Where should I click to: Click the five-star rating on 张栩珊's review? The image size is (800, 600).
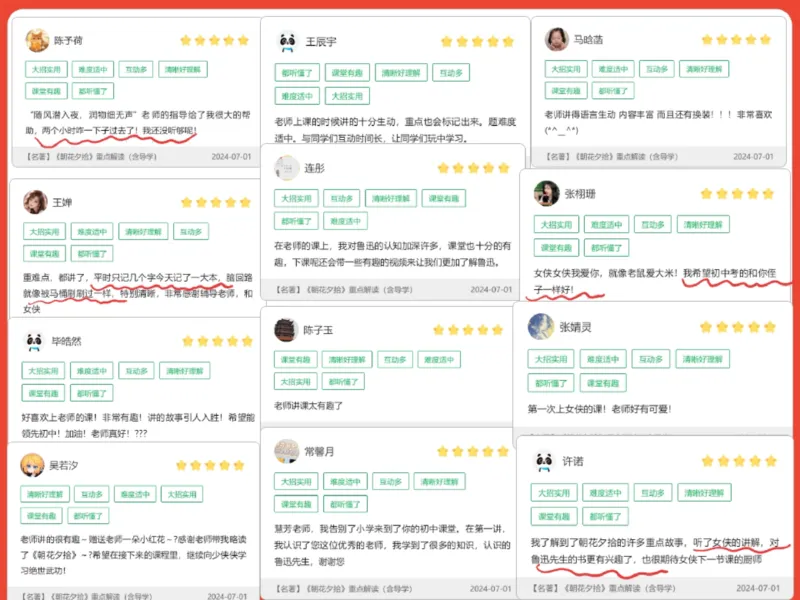[737, 193]
